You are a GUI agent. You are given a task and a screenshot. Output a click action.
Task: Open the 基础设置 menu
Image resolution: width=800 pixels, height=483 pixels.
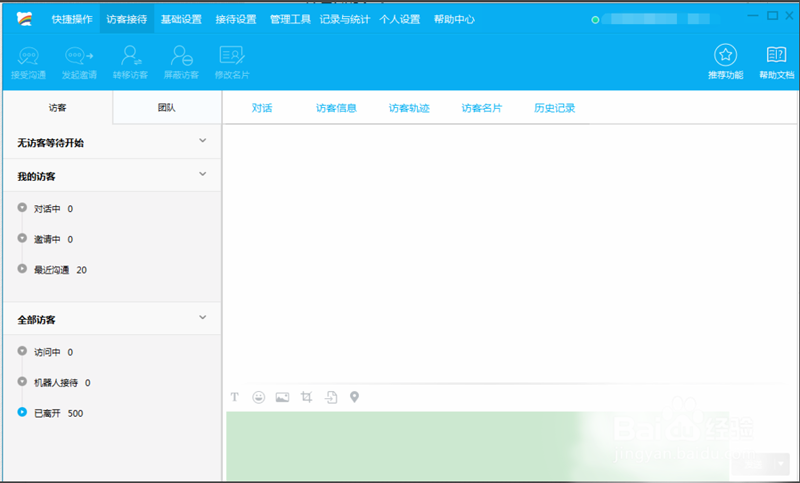coord(181,19)
